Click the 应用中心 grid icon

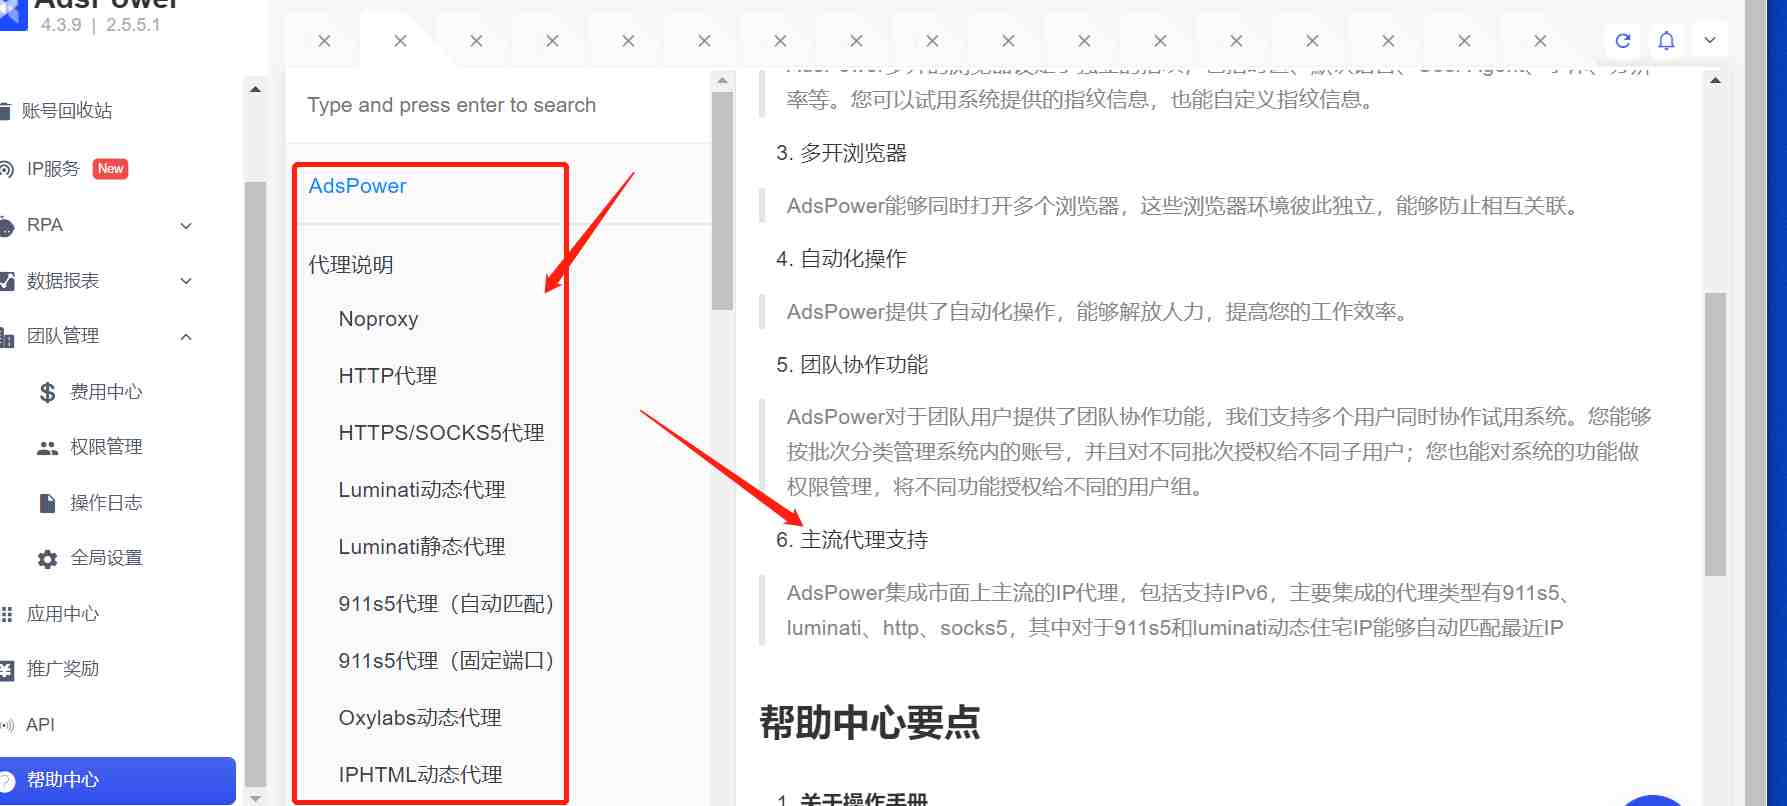point(6,614)
